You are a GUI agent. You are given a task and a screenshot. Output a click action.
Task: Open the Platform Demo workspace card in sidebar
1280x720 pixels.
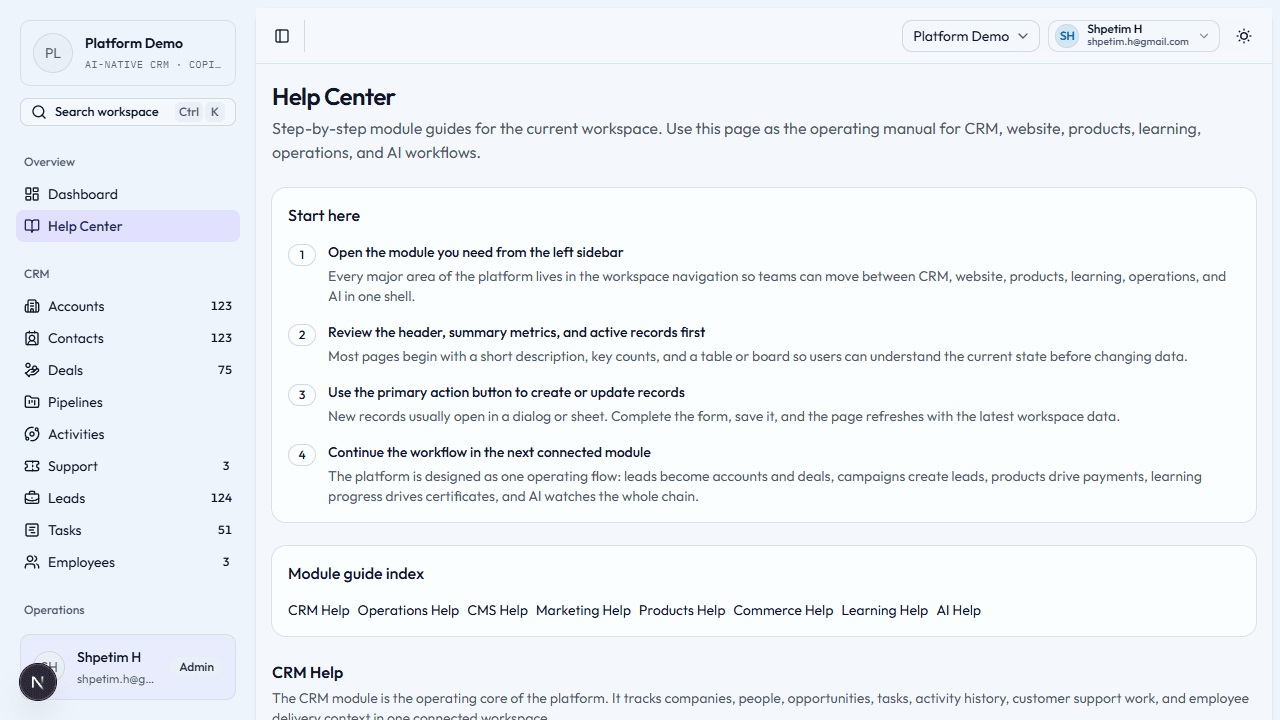(x=128, y=53)
